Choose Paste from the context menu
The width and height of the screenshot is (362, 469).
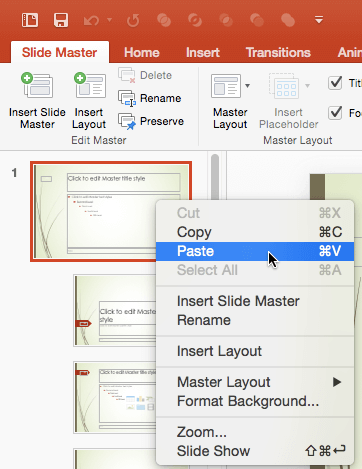(255, 251)
